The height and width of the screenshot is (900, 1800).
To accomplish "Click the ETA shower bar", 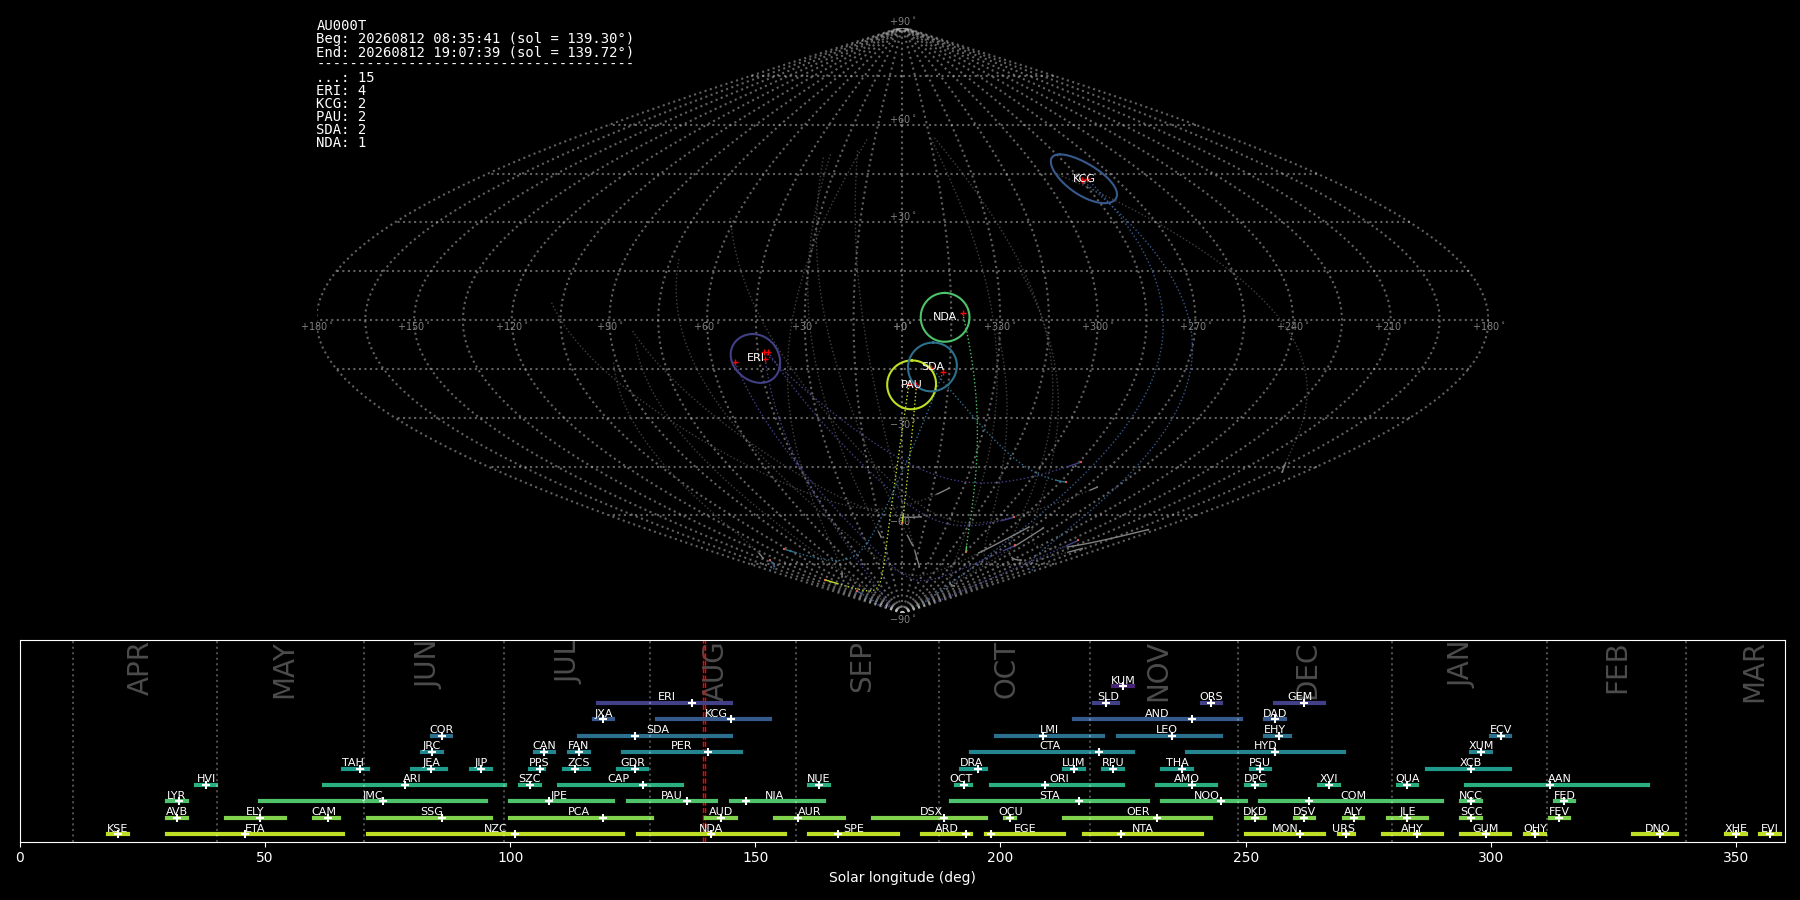I will coord(255,834).
